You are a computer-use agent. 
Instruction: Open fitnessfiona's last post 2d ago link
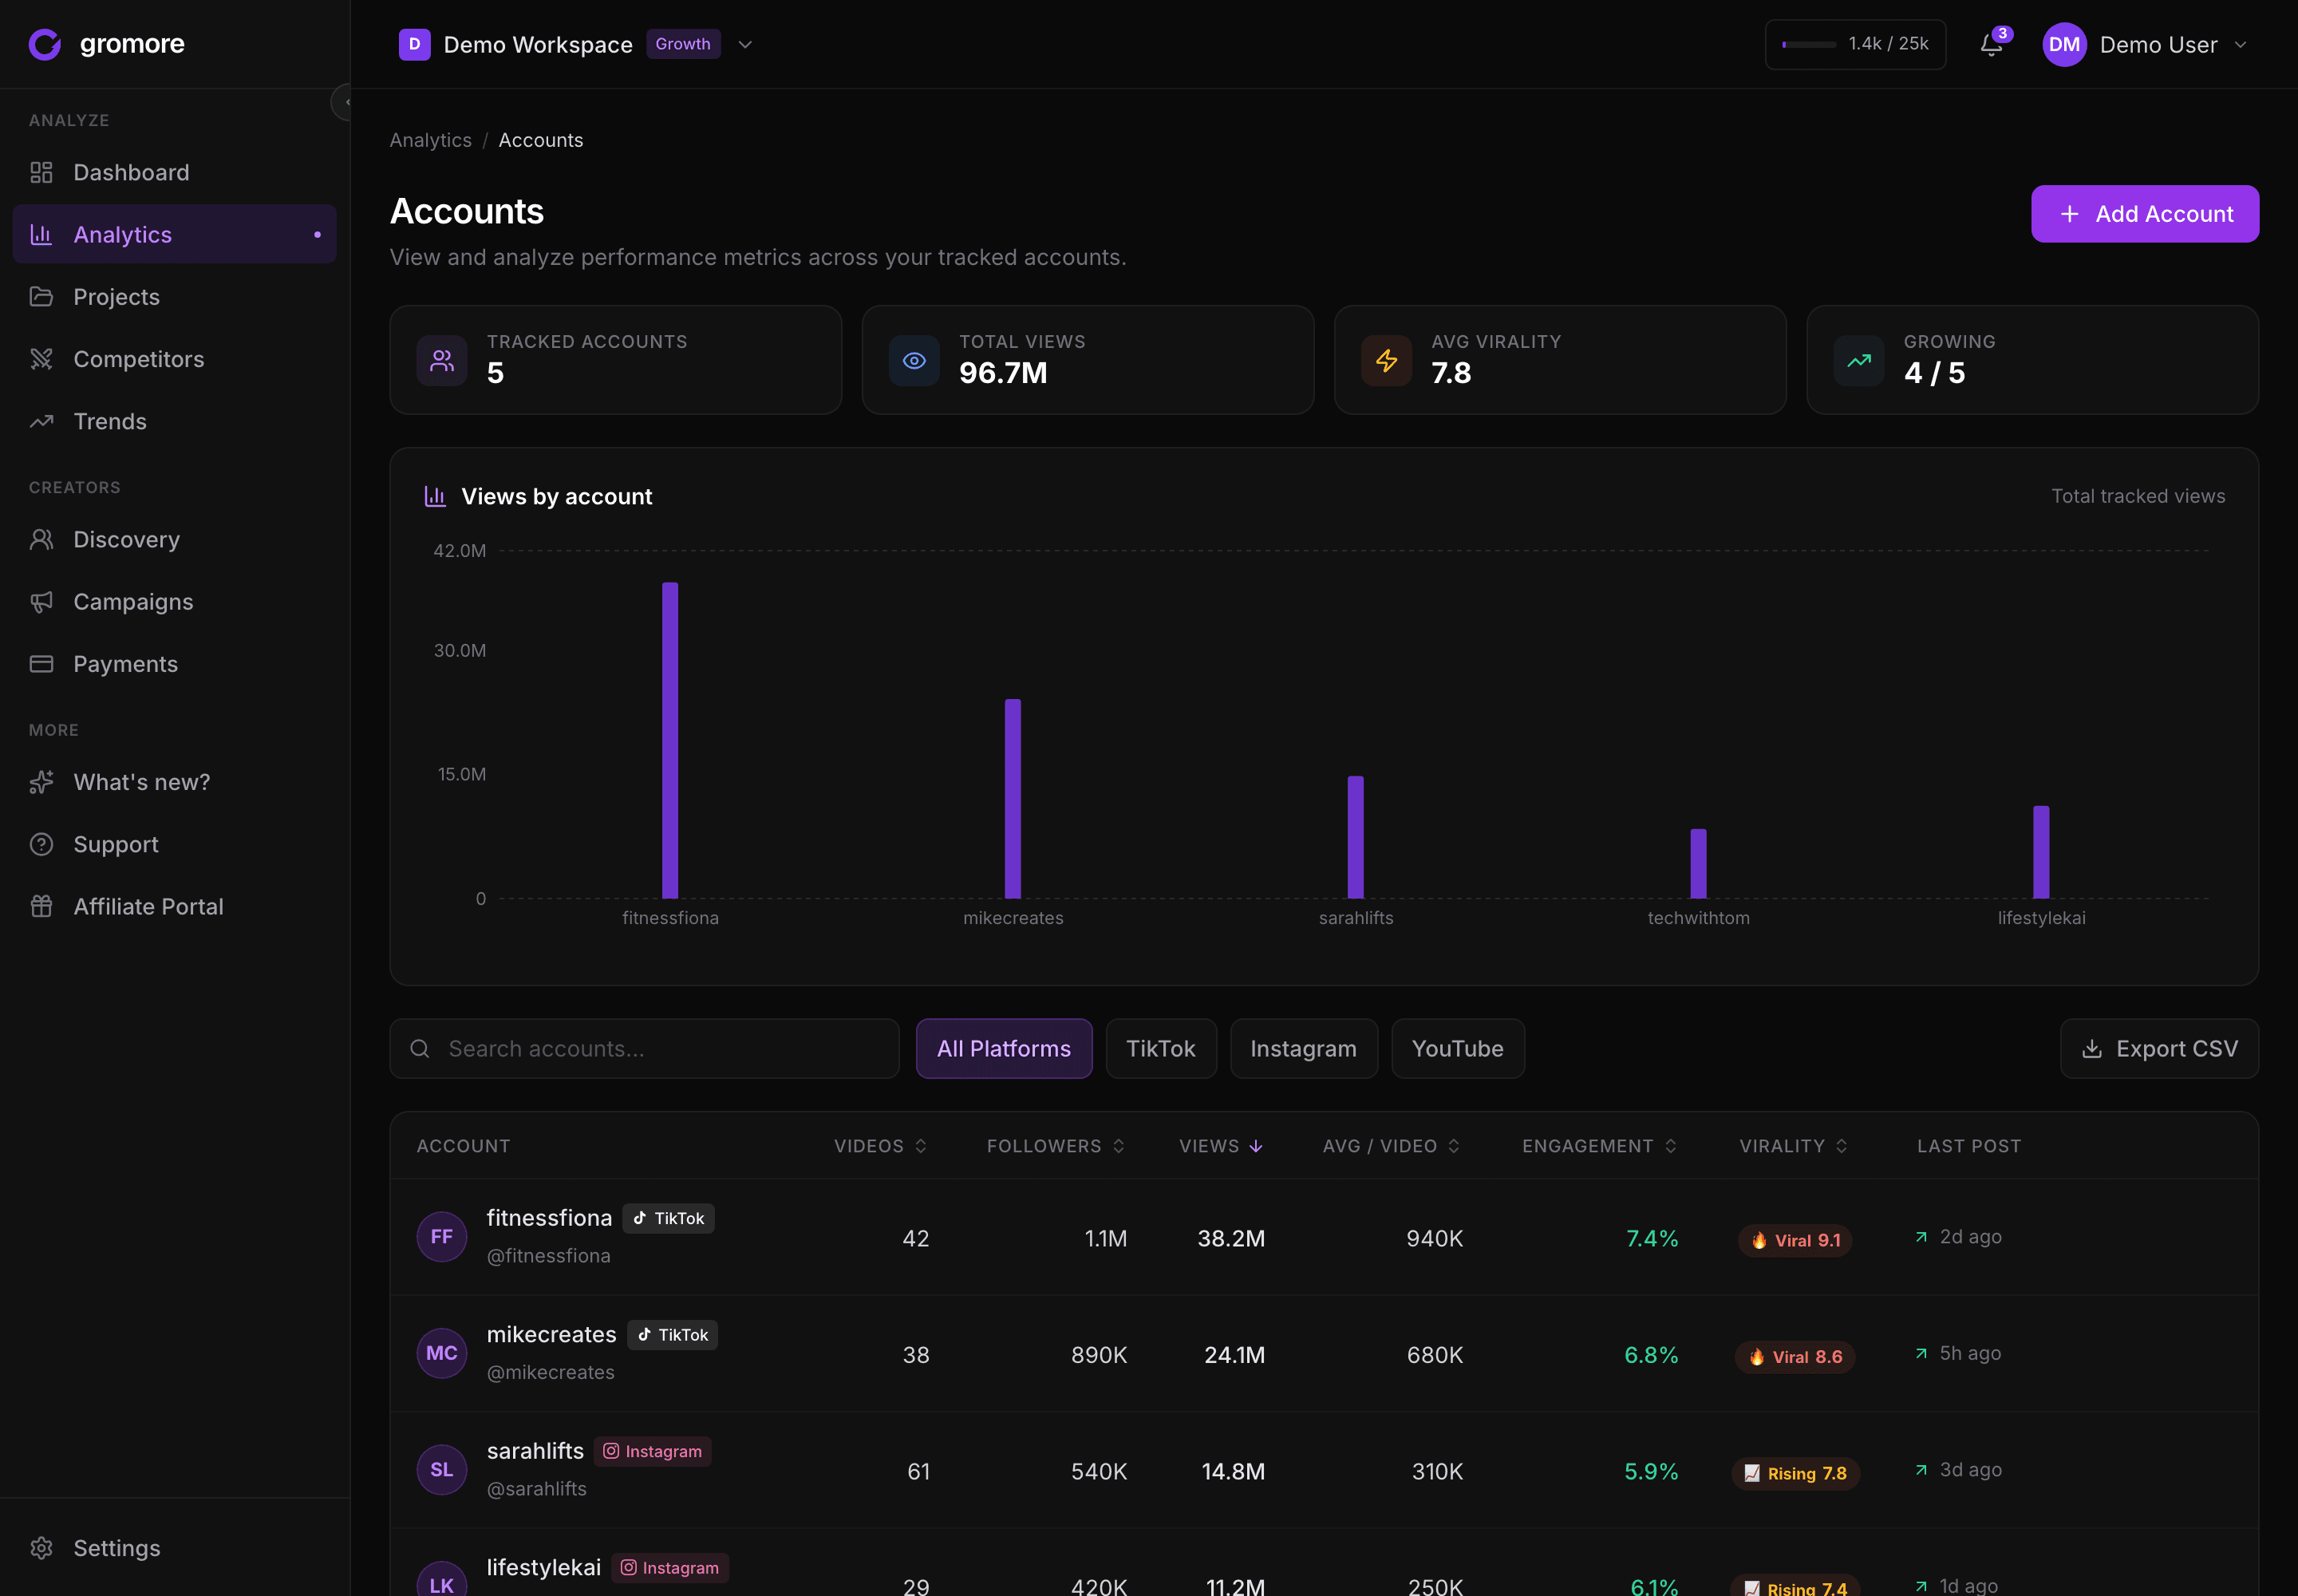click(1958, 1237)
